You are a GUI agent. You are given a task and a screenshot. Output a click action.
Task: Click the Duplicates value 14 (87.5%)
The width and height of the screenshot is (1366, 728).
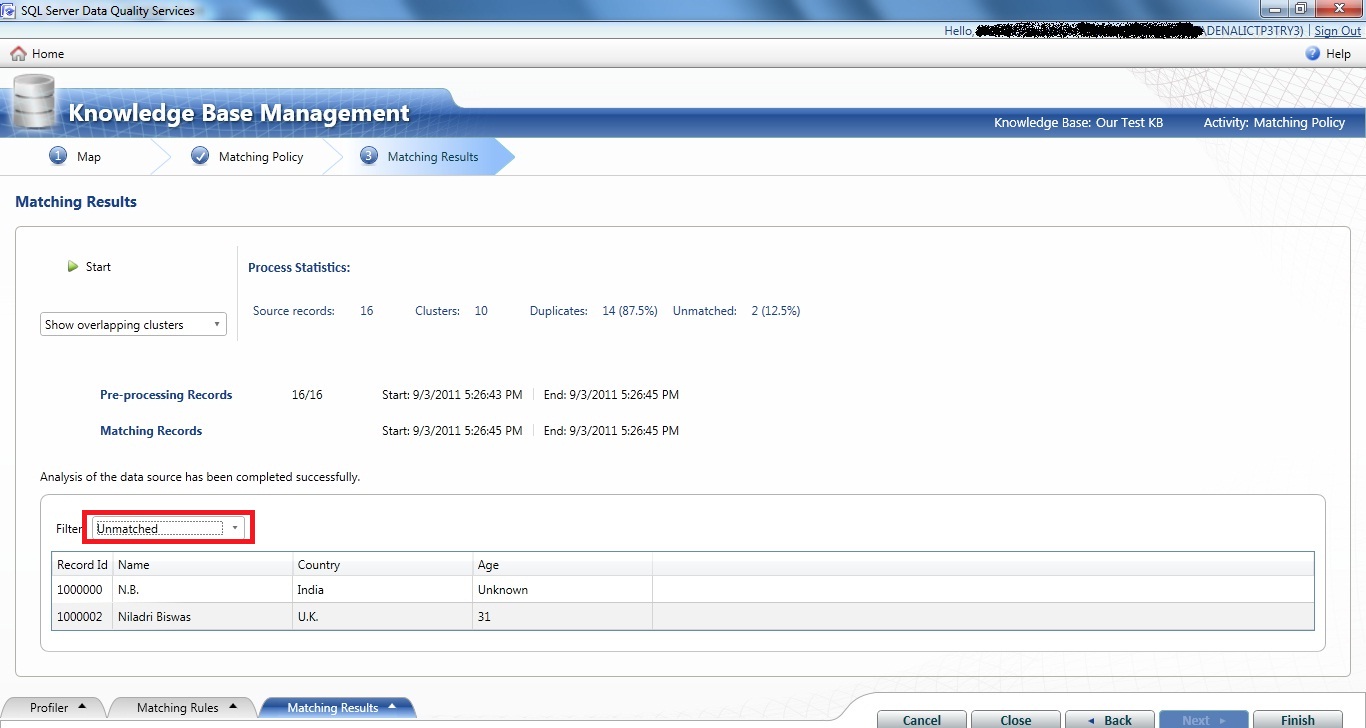tap(630, 311)
